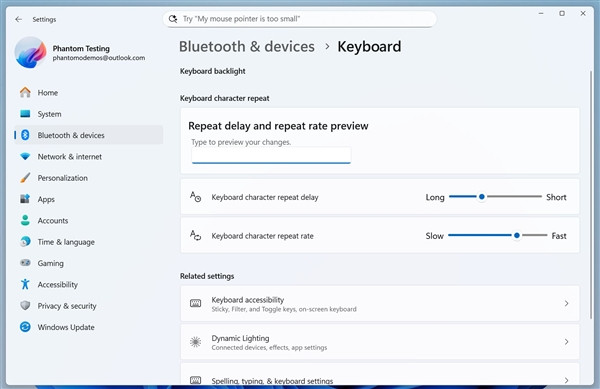Image resolution: width=600 pixels, height=389 pixels.
Task: Expand Dynamic Lighting chevron
Action: pyautogui.click(x=566, y=342)
